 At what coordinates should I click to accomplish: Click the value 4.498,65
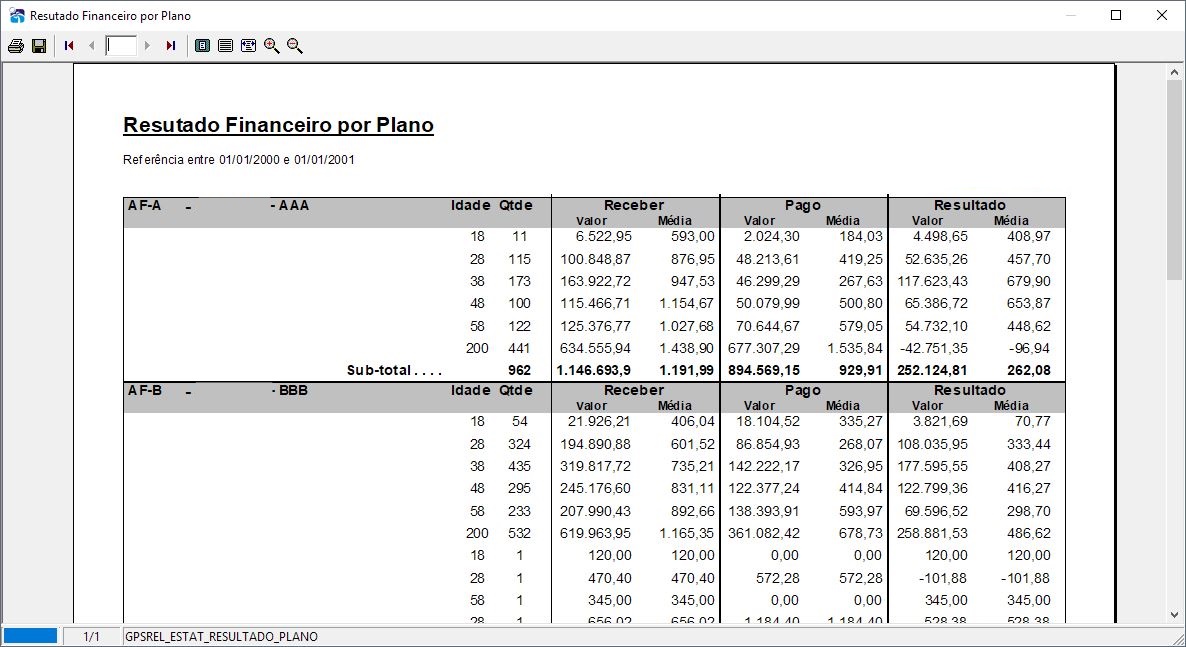click(939, 236)
